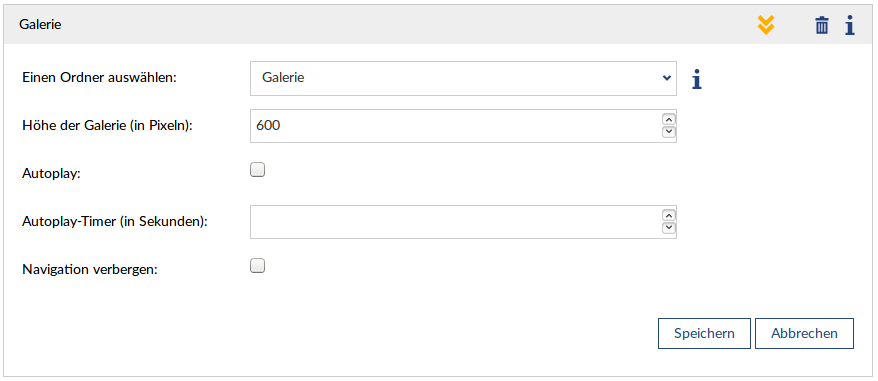This screenshot has width=878, height=381.
Task: Click the 'Einen Ordner auswählen:' label
Action: pos(99,78)
